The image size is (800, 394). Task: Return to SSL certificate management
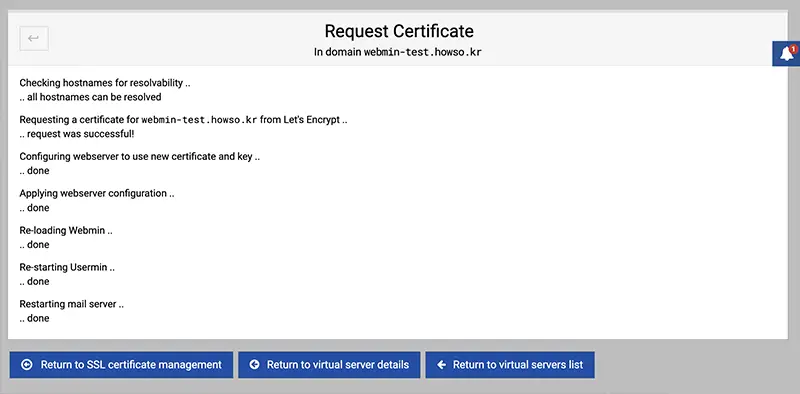coord(121,365)
